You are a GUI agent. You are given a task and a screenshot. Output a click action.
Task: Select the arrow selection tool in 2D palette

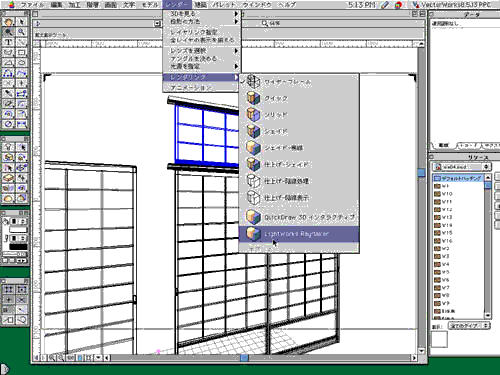[x=22, y=22]
